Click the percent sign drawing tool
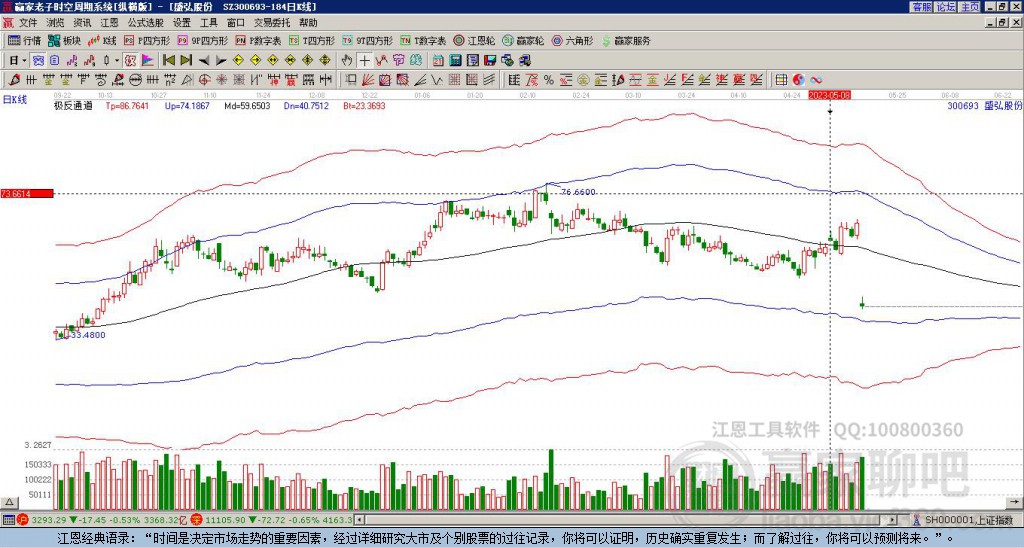 coord(548,79)
